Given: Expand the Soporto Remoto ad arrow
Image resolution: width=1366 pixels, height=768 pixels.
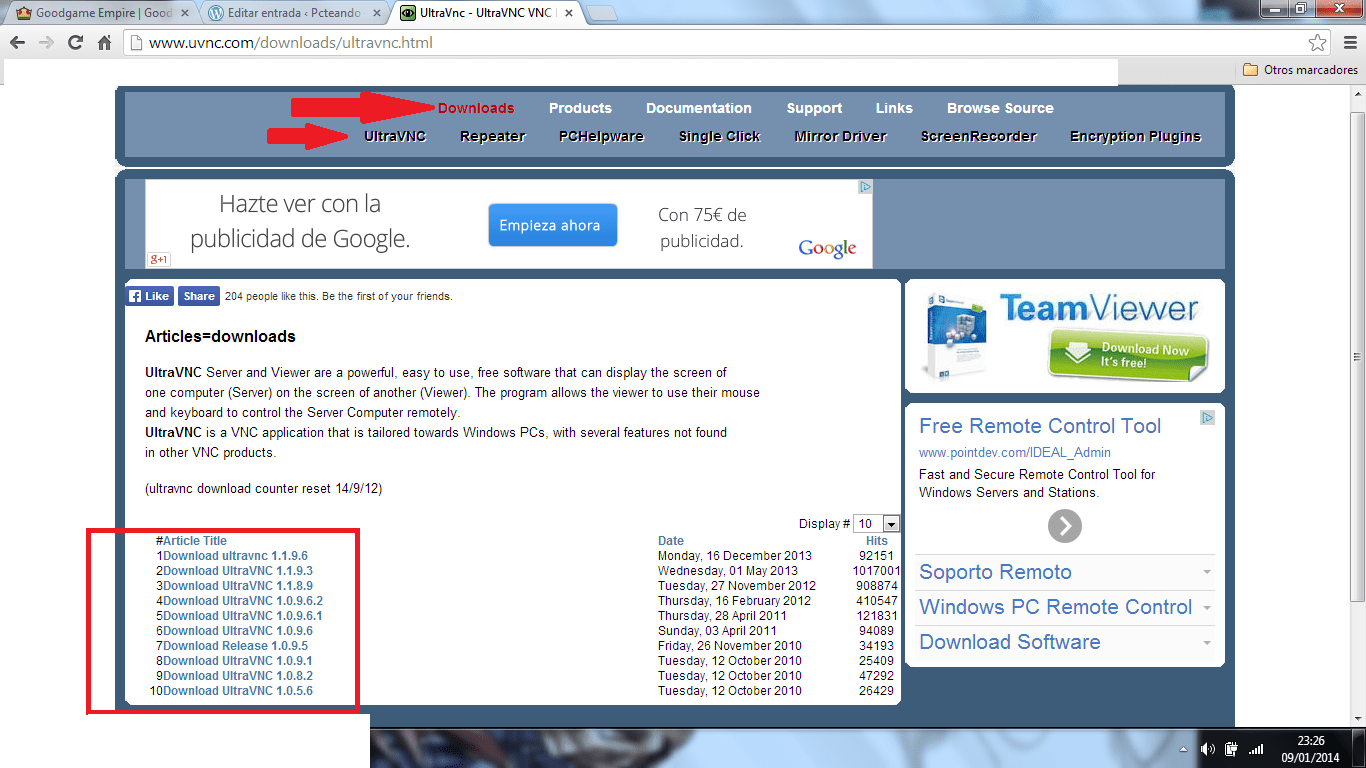Looking at the screenshot, I should coord(1207,573).
